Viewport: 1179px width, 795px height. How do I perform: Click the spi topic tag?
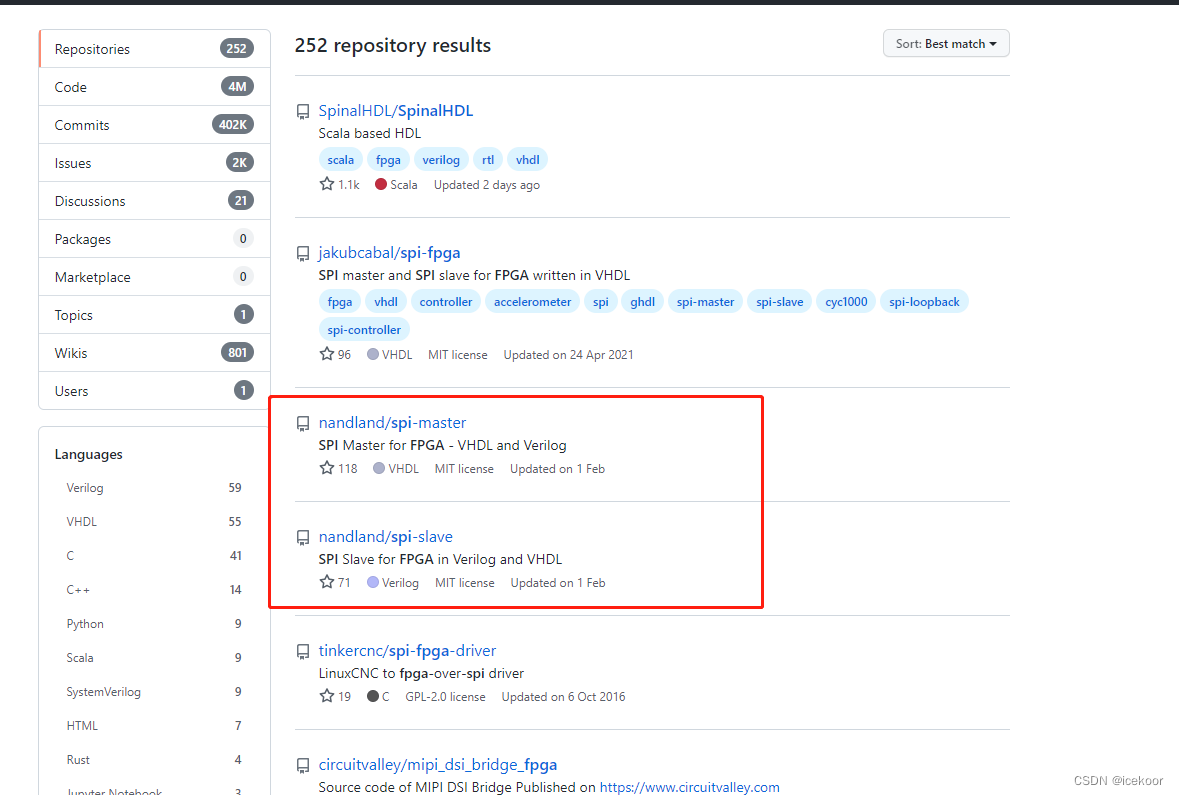601,302
